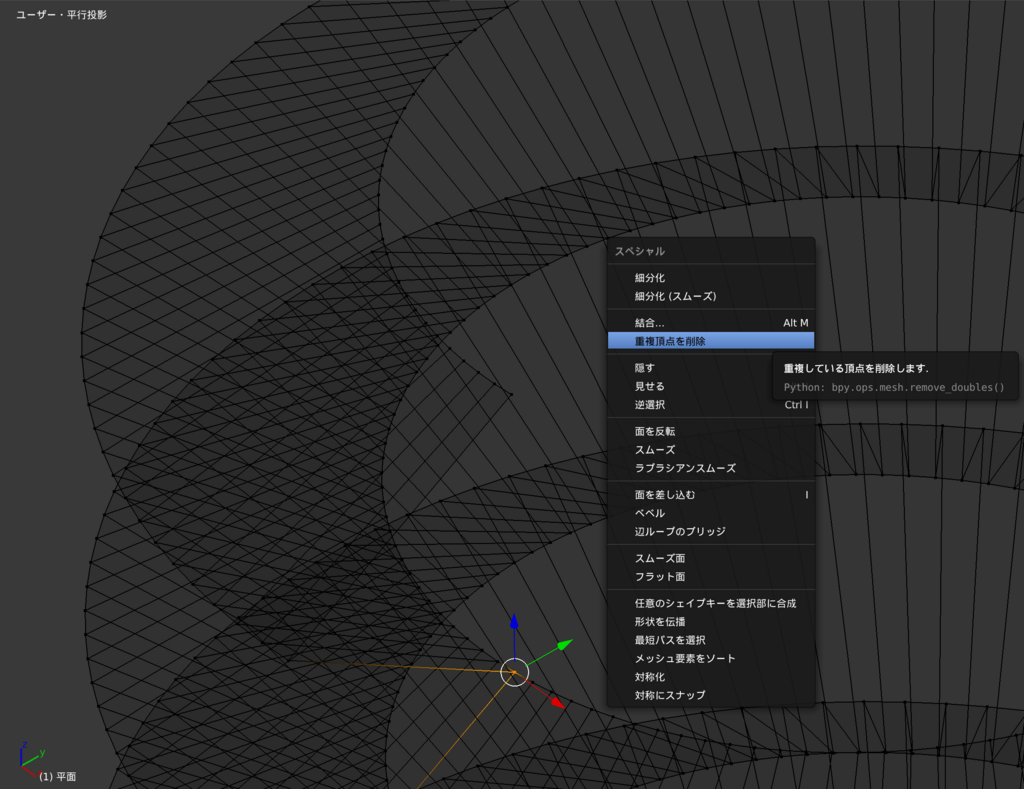
Task: Click the red X axis manipulator arrow
Action: [557, 702]
